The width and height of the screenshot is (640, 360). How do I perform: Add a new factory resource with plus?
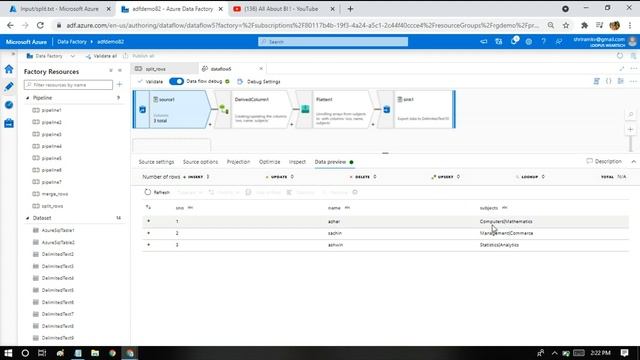point(120,84)
